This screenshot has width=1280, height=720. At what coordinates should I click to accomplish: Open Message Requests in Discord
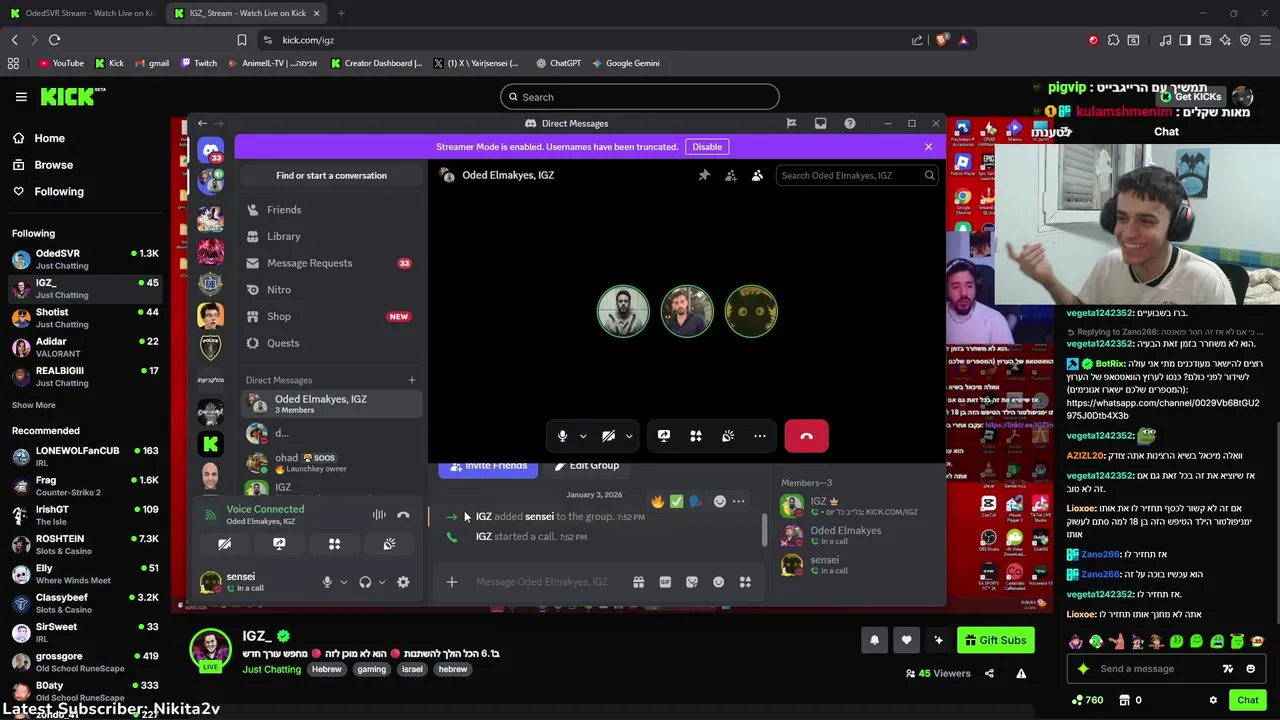(331, 263)
